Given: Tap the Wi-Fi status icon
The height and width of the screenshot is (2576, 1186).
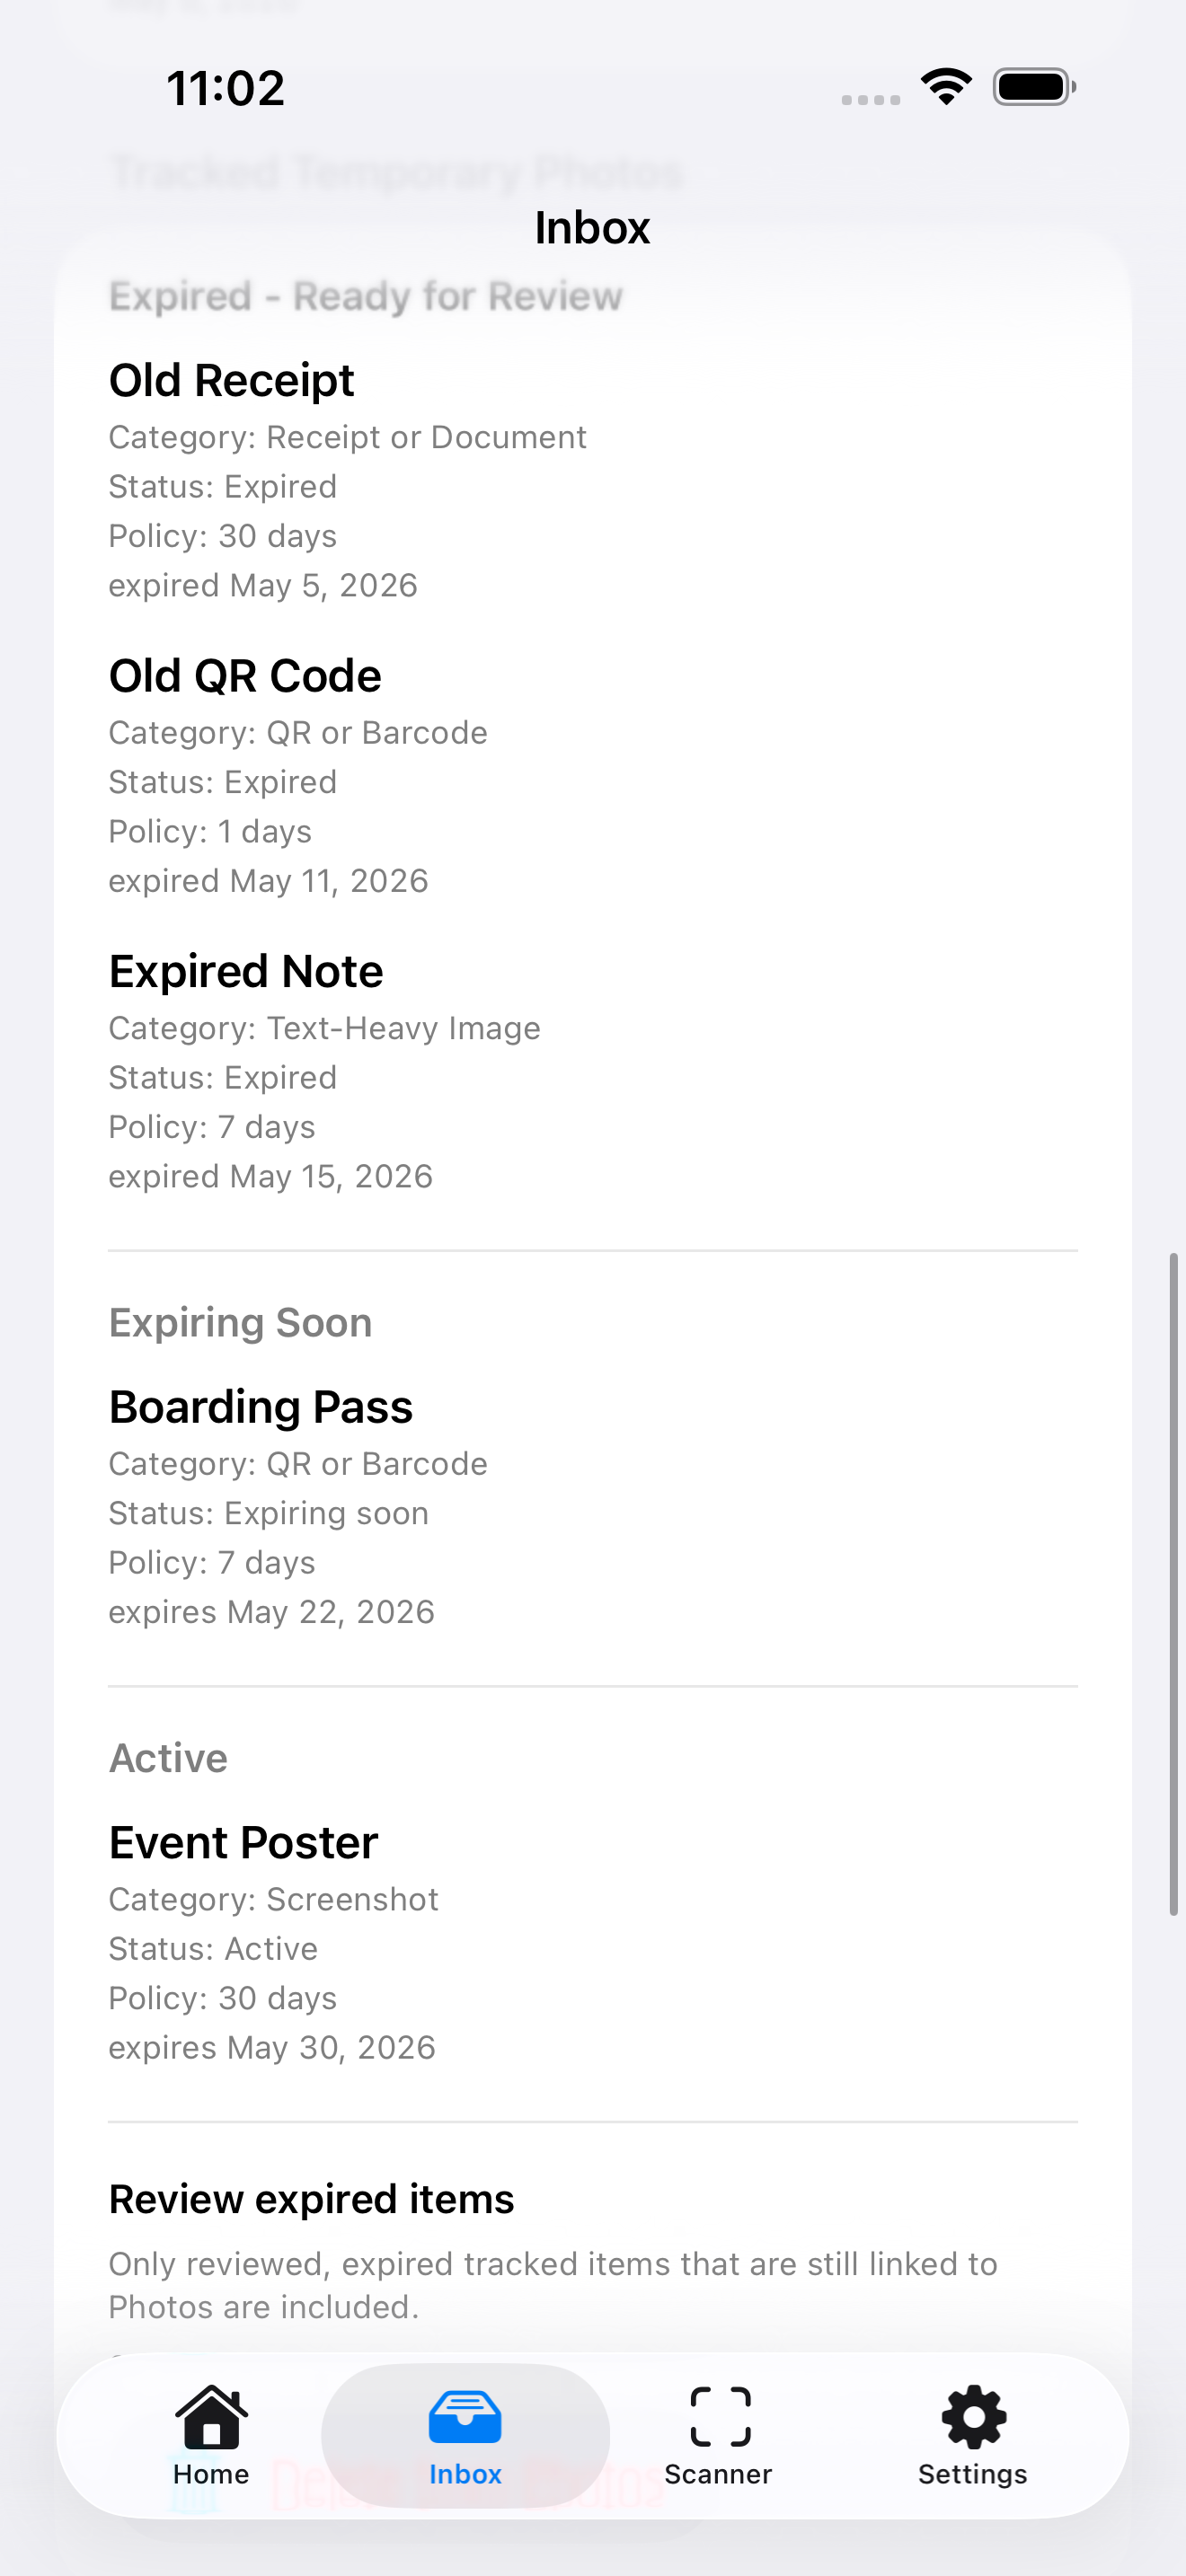Looking at the screenshot, I should [x=946, y=87].
